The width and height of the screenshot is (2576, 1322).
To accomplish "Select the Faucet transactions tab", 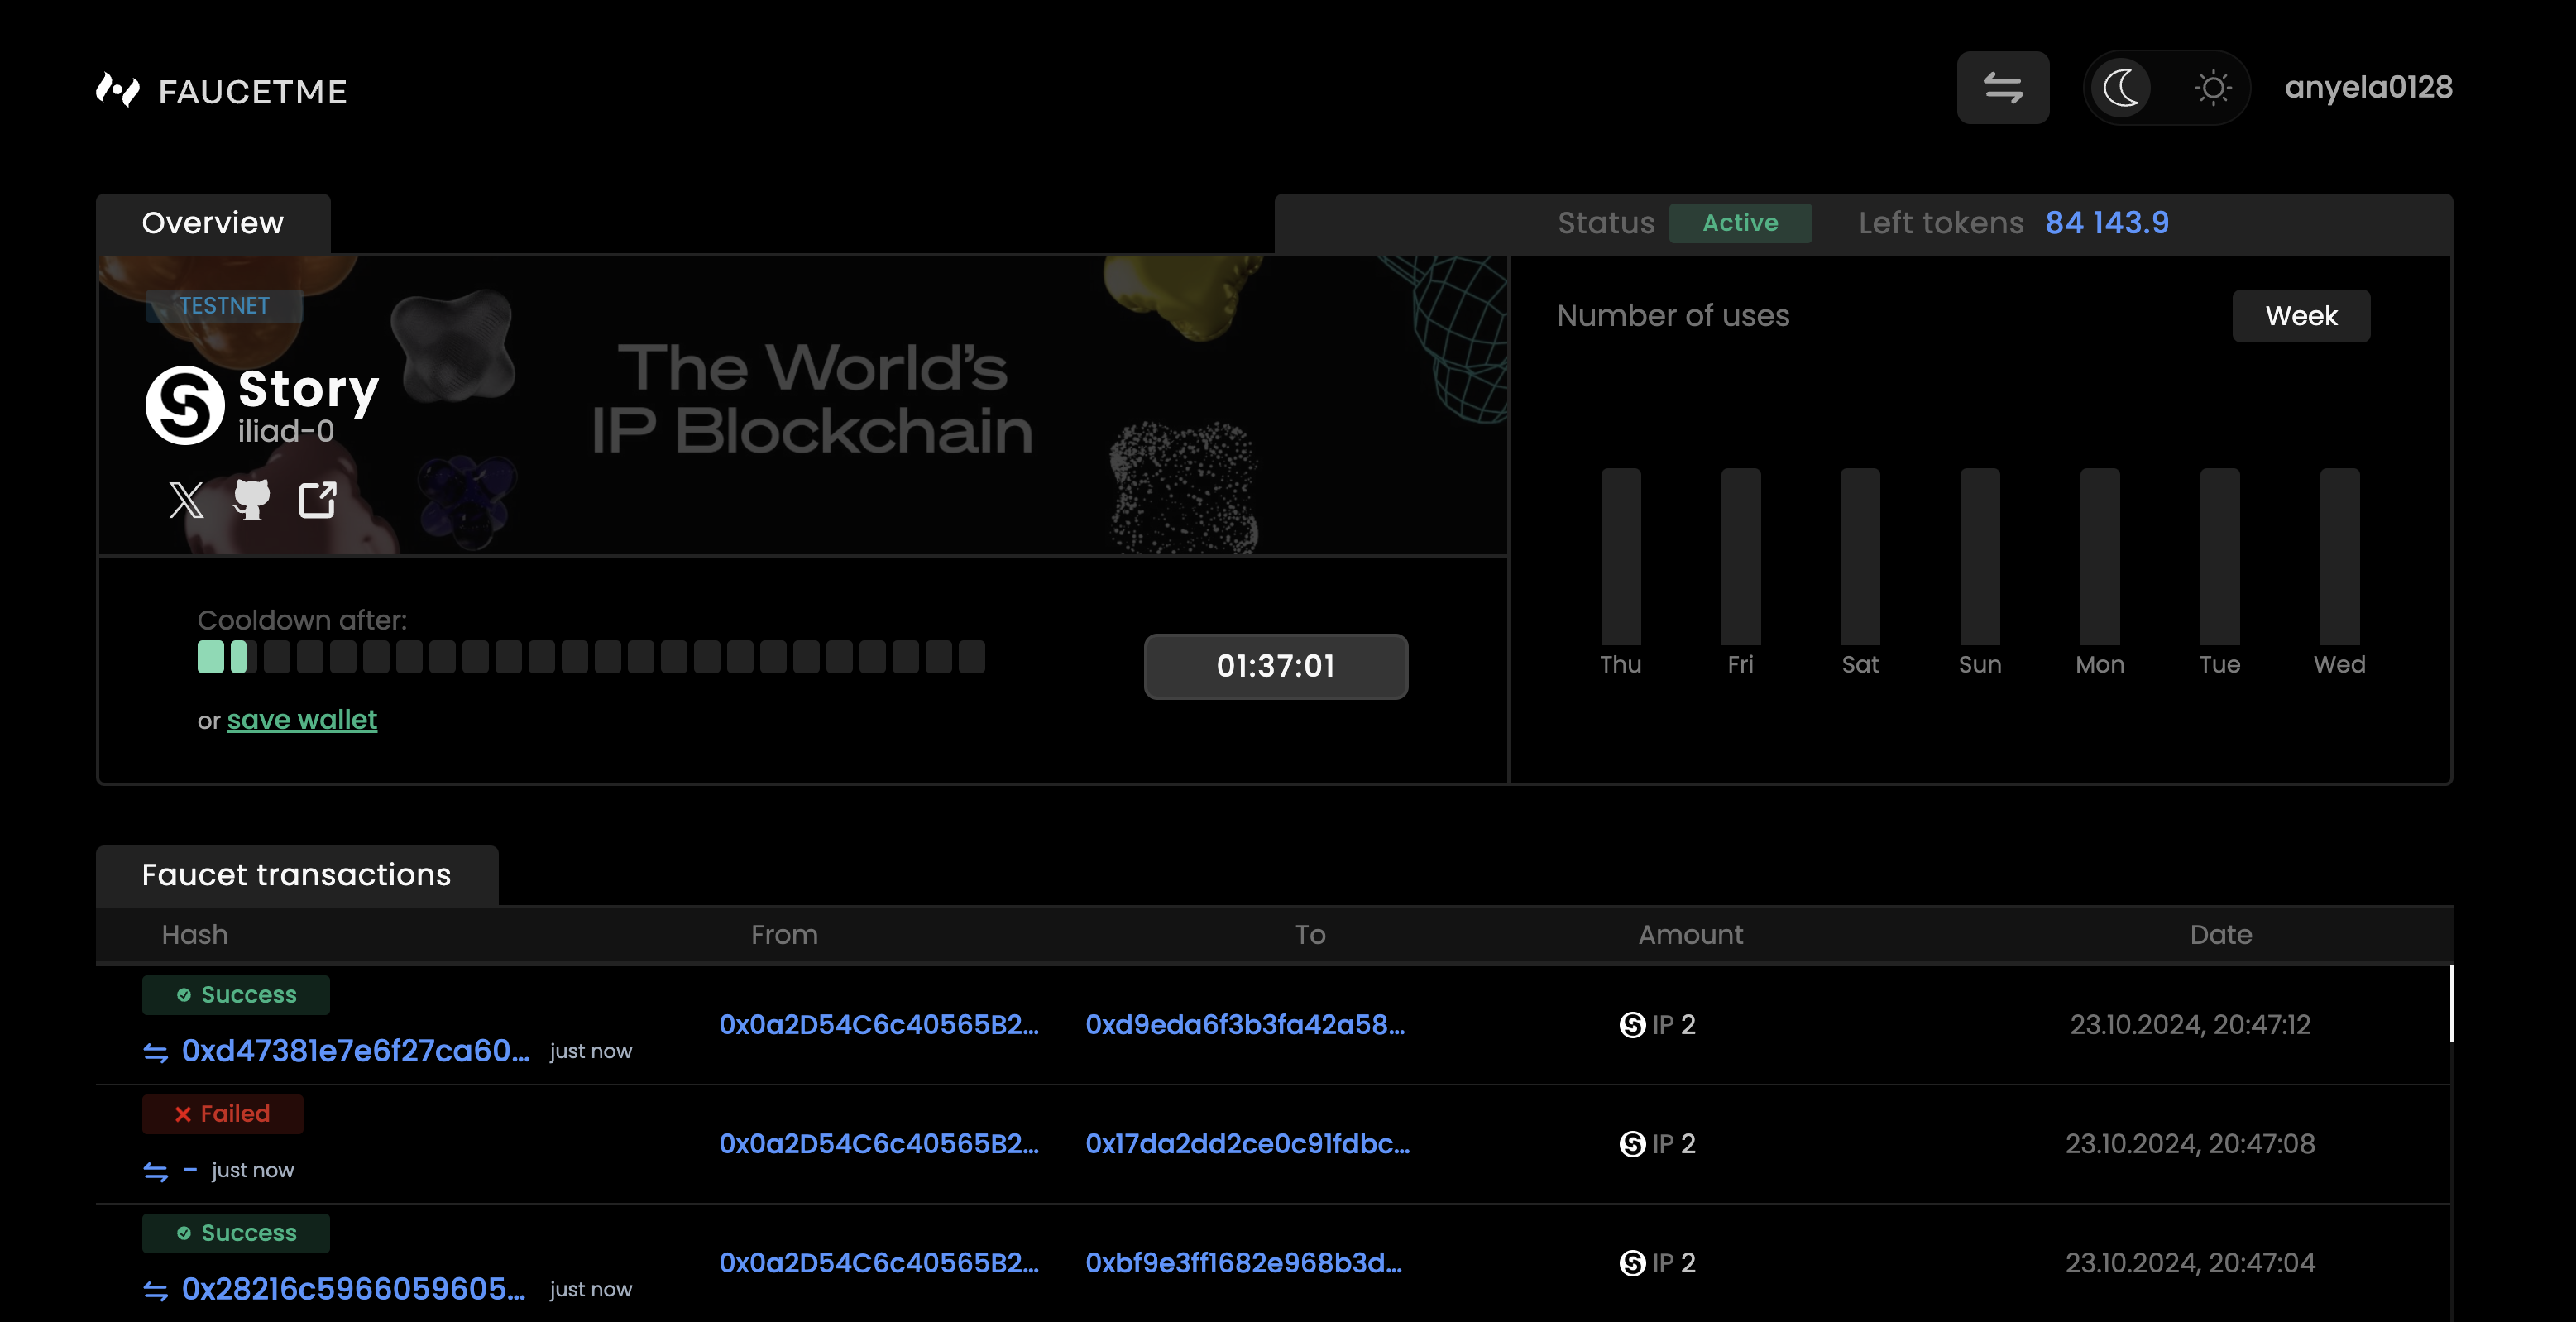I will pos(296,875).
